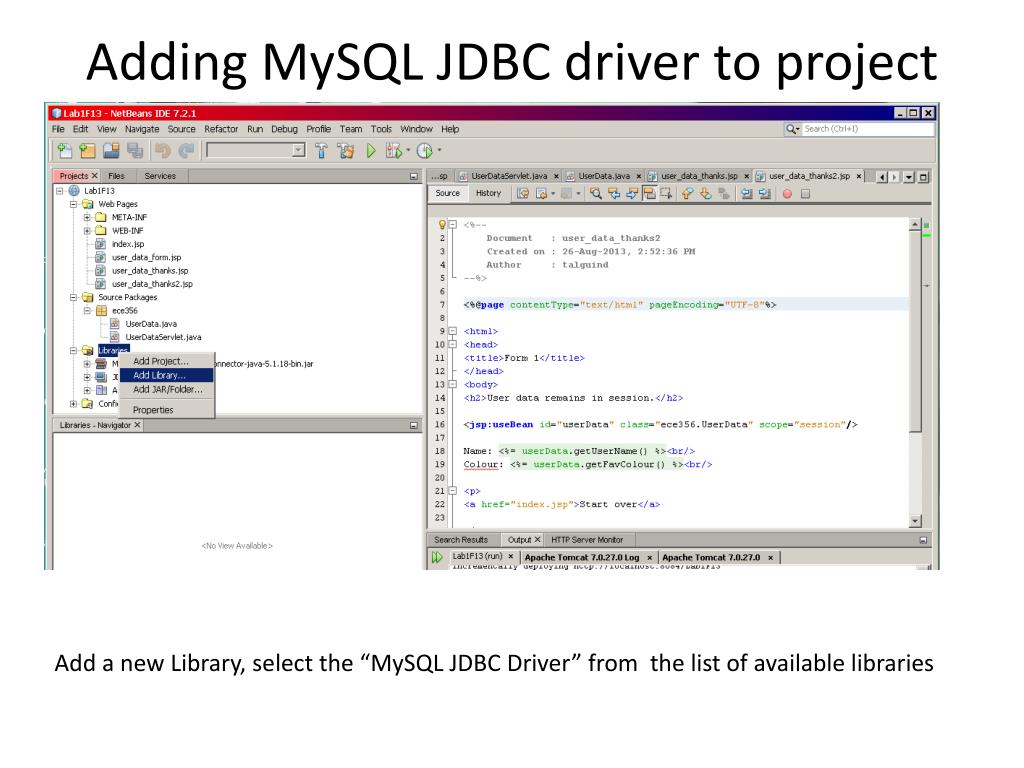Click the Stop Macro Recording icon

point(805,194)
